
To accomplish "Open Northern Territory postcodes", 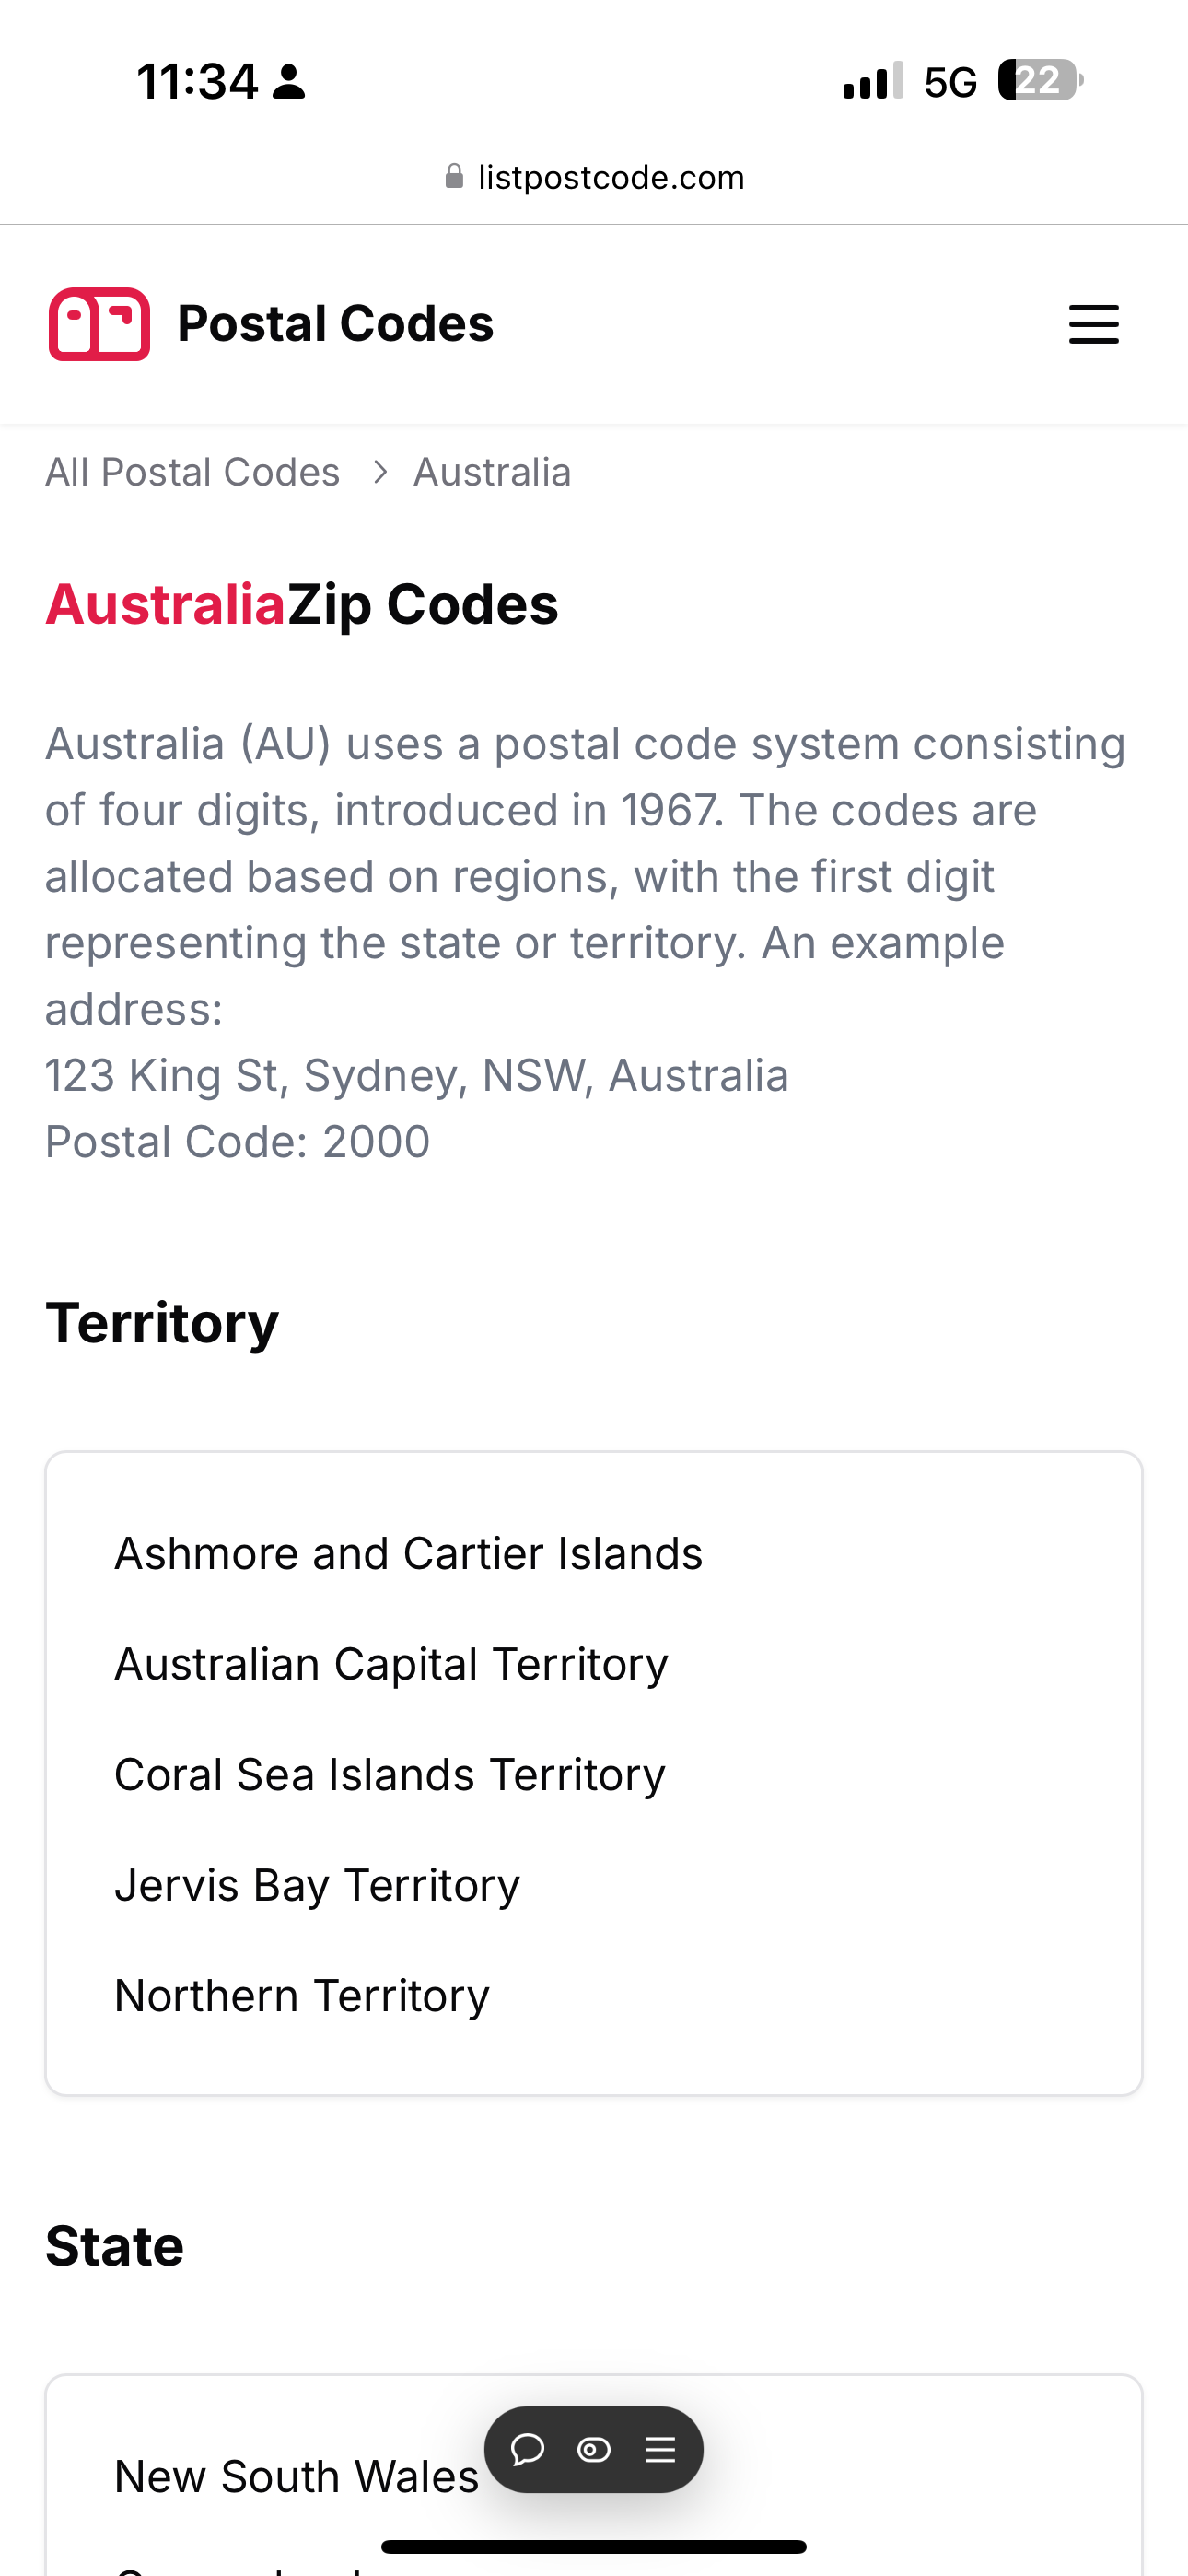I will 302,1995.
